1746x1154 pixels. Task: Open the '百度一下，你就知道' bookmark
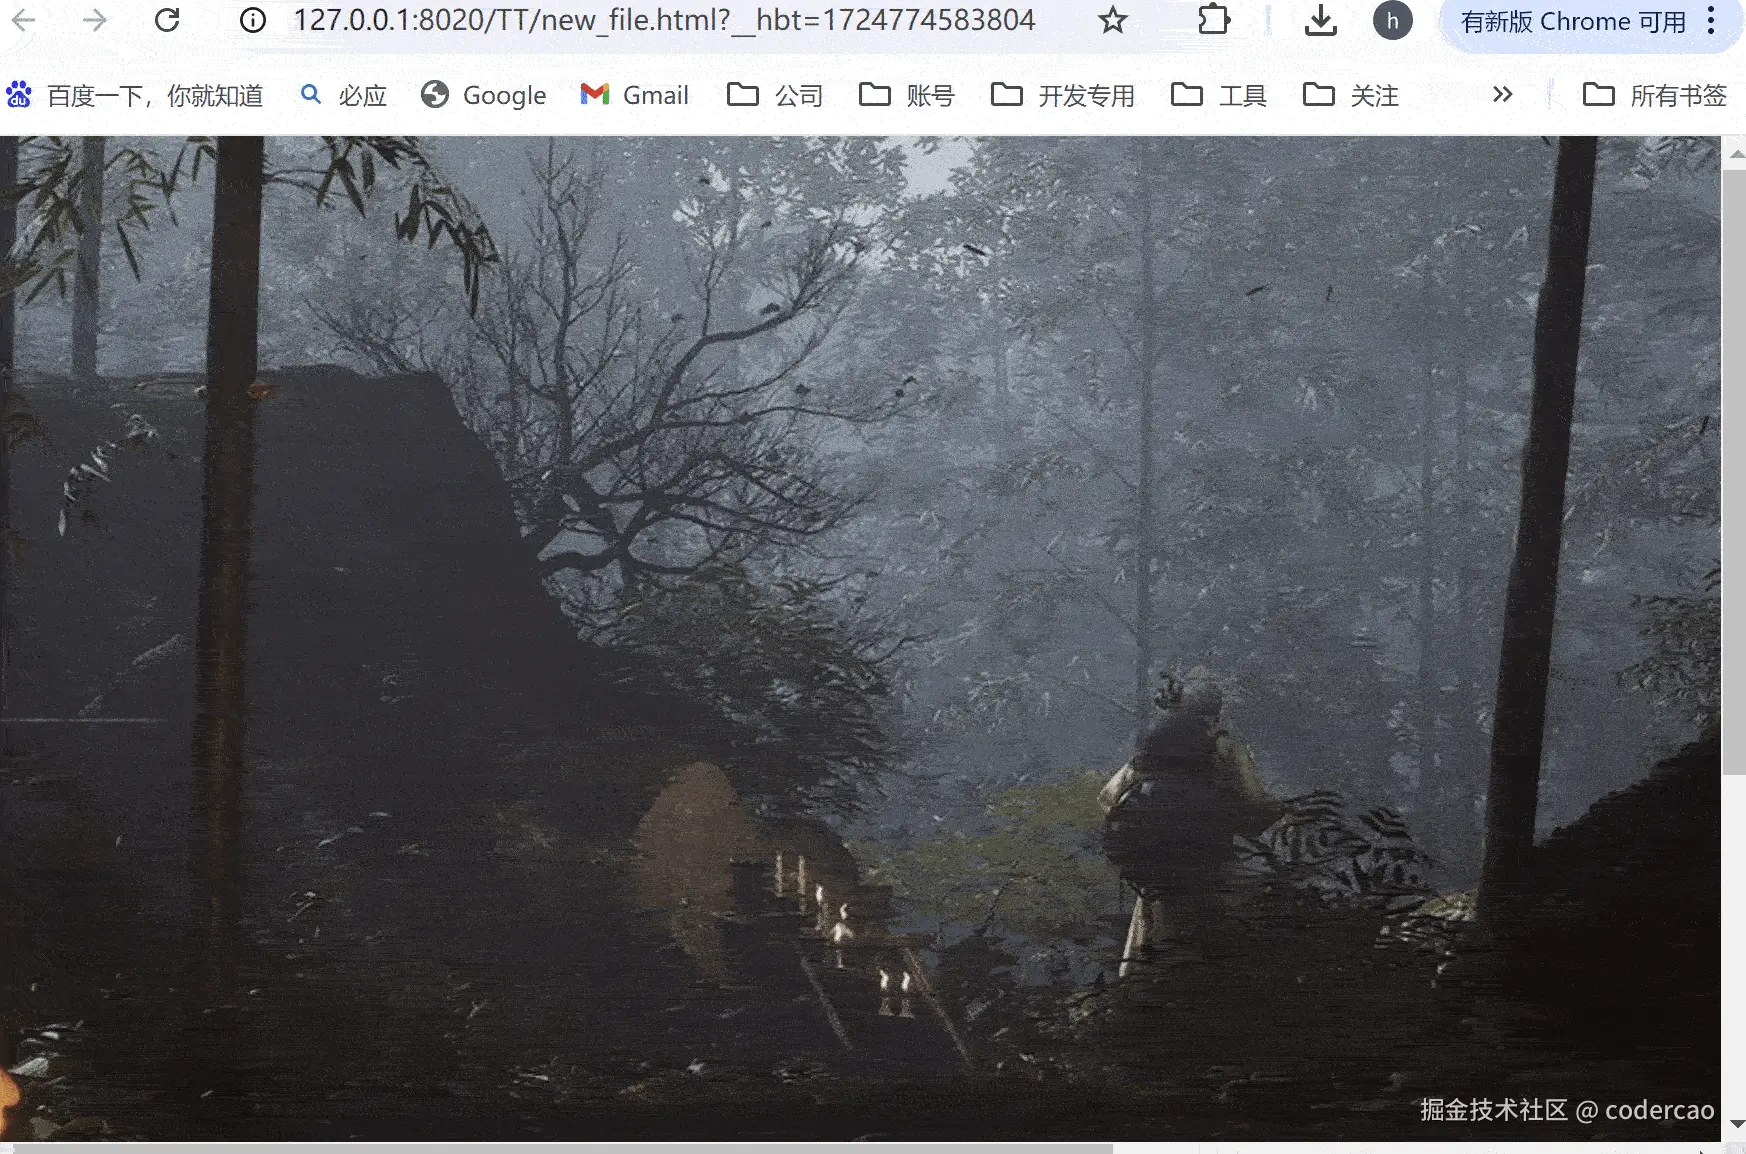point(135,95)
